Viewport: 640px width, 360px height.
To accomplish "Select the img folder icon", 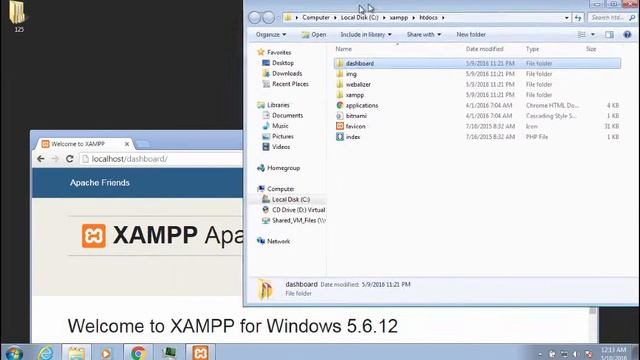I will click(x=340, y=74).
